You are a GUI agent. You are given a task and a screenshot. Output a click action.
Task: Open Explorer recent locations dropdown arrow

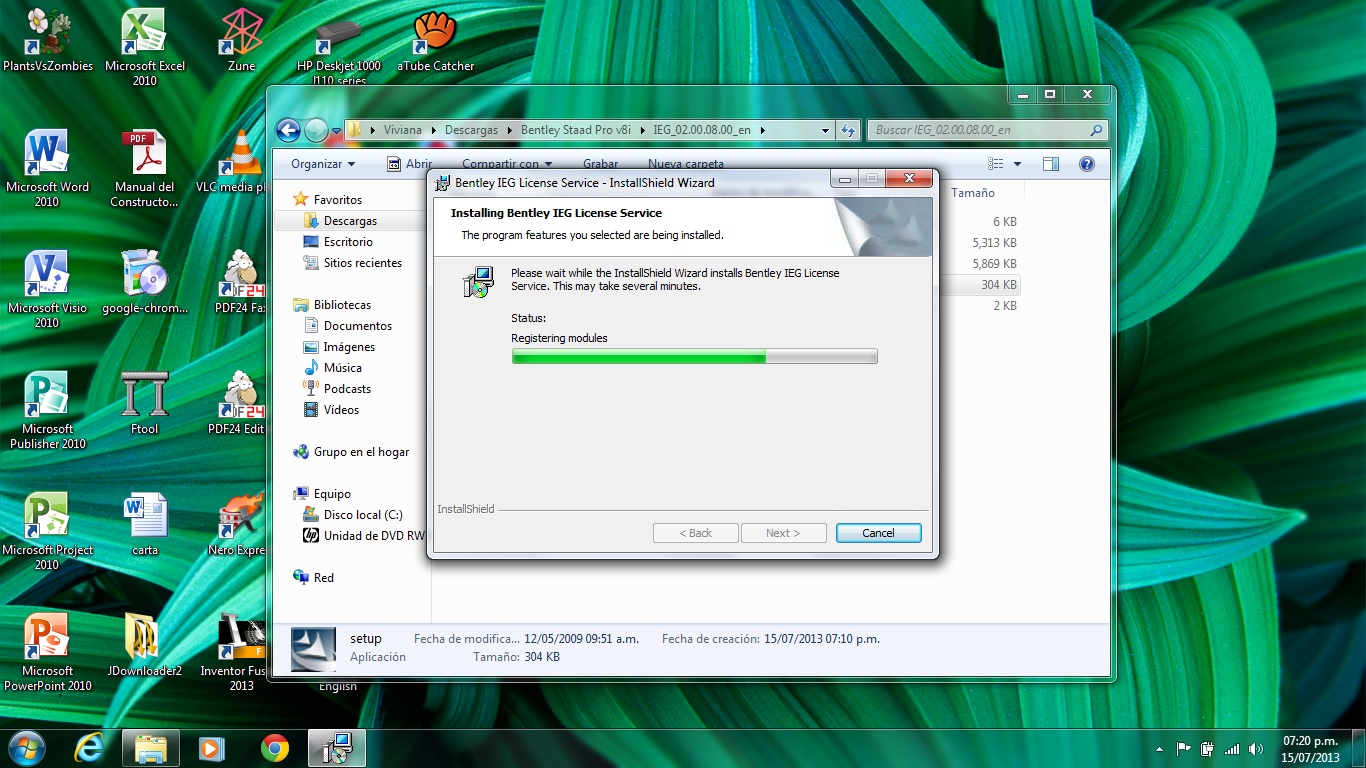tap(337, 130)
